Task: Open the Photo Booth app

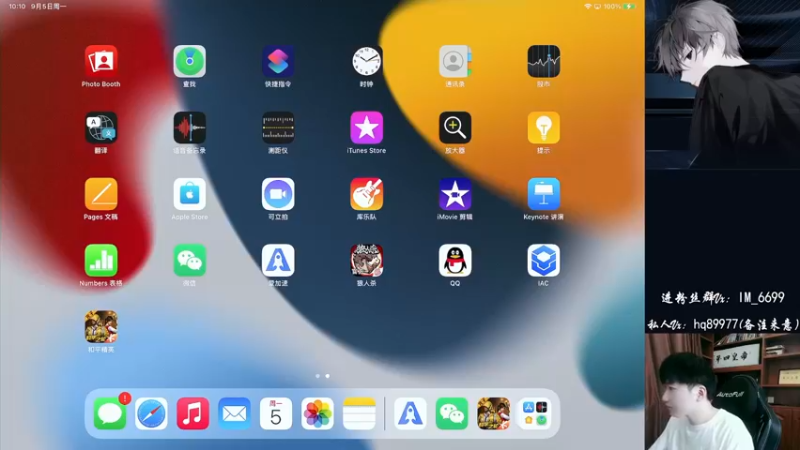Action: coord(101,61)
